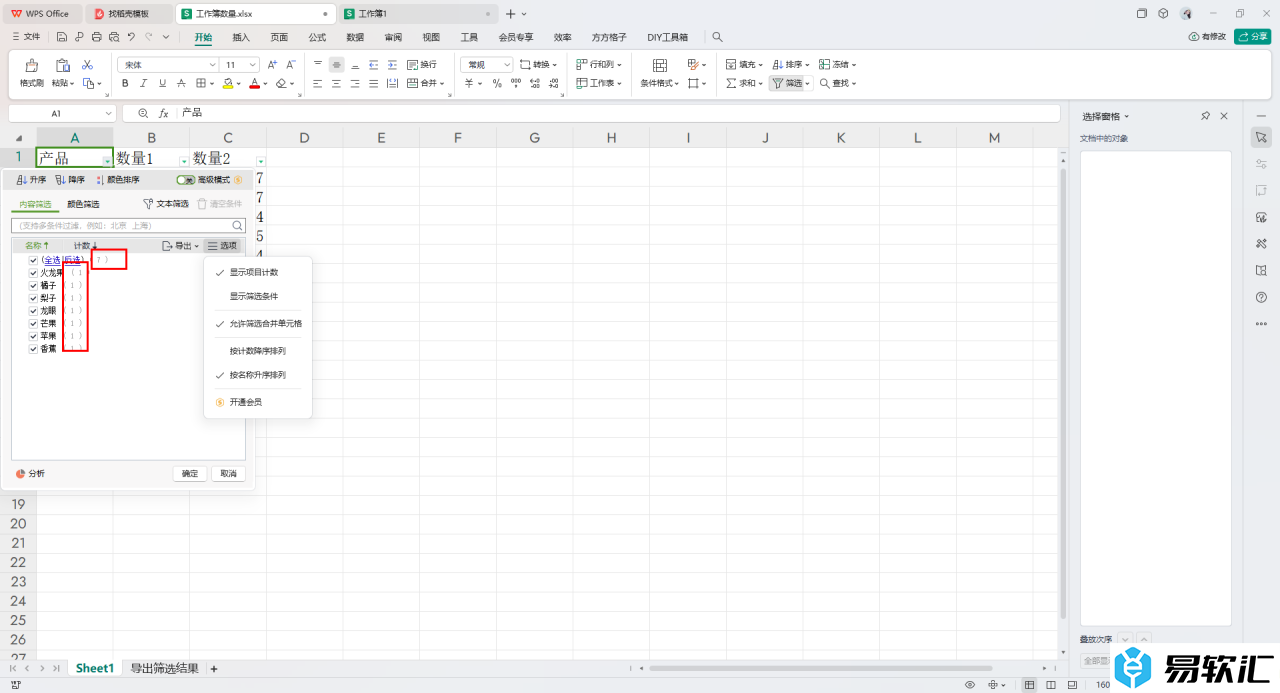Click the 取消 button
1280x693 pixels.
click(228, 474)
